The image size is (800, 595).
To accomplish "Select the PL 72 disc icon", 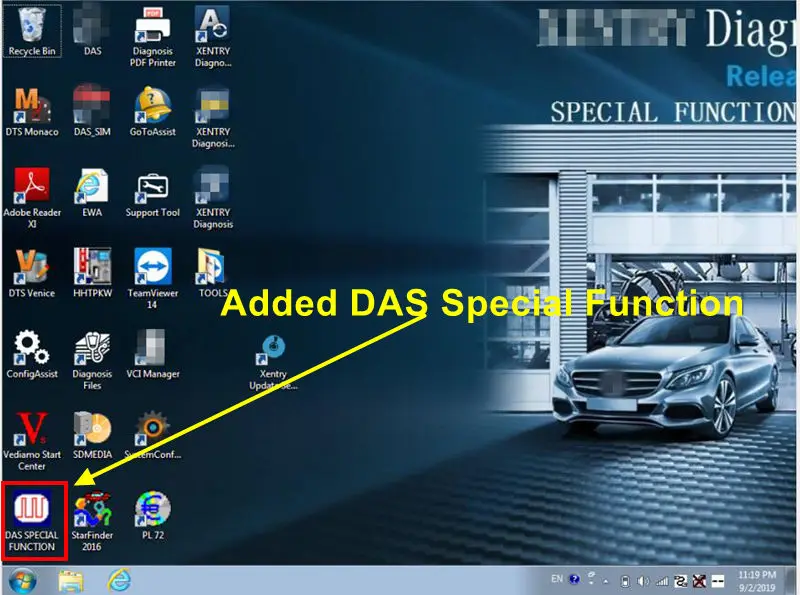I will 153,515.
